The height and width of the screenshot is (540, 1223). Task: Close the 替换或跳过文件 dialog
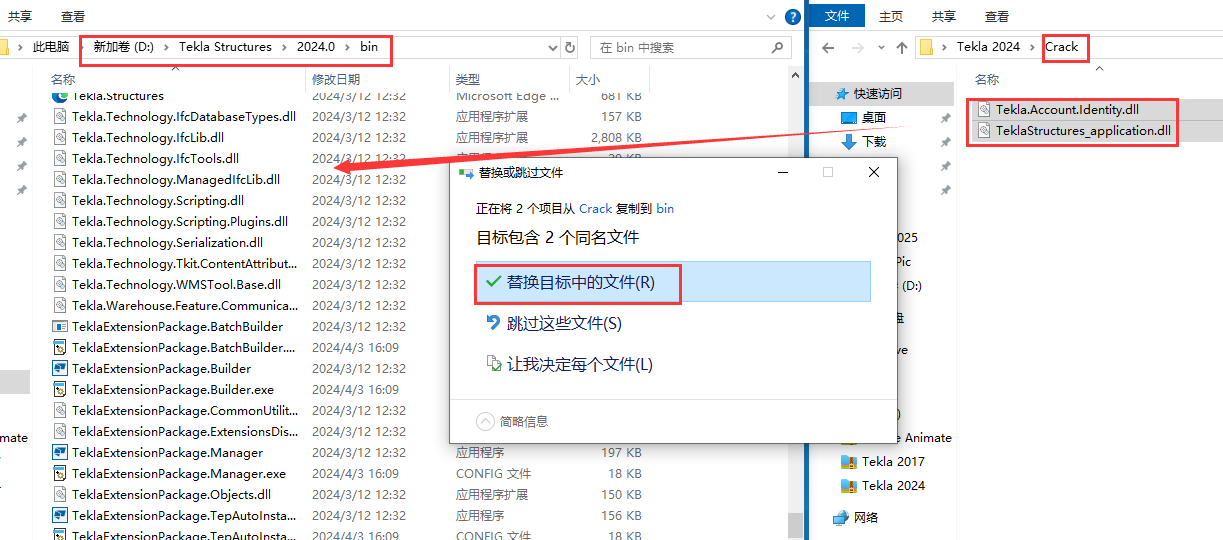point(873,173)
